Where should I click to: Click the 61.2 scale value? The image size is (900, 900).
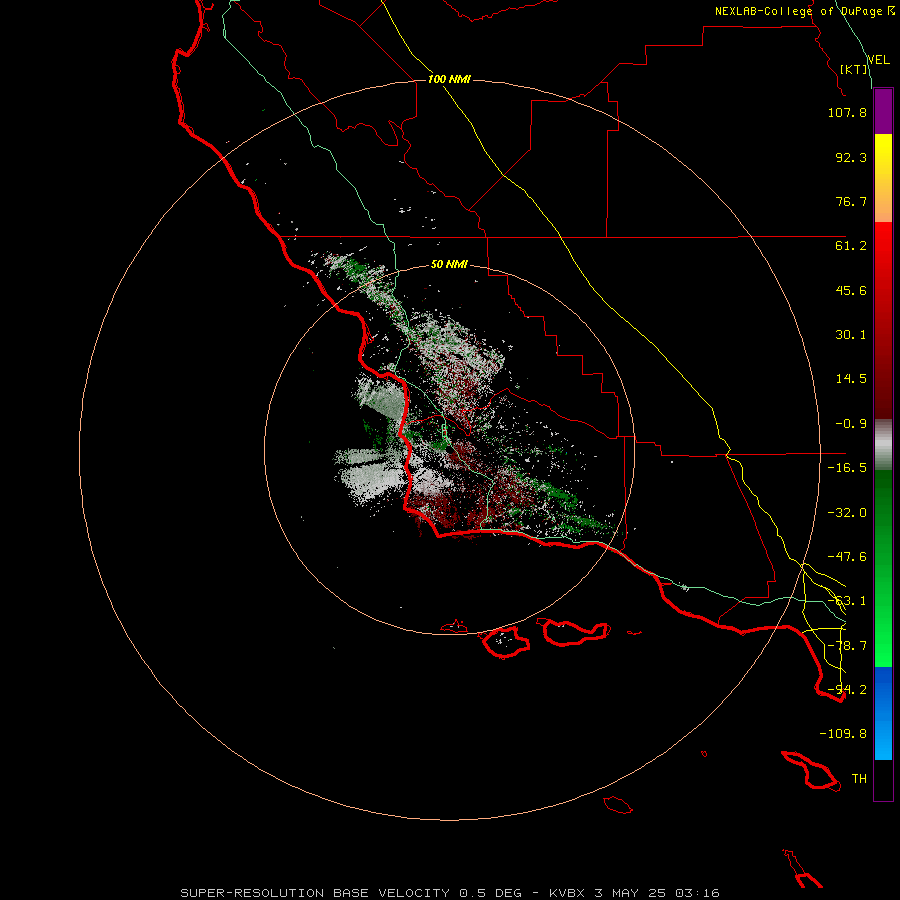point(851,246)
